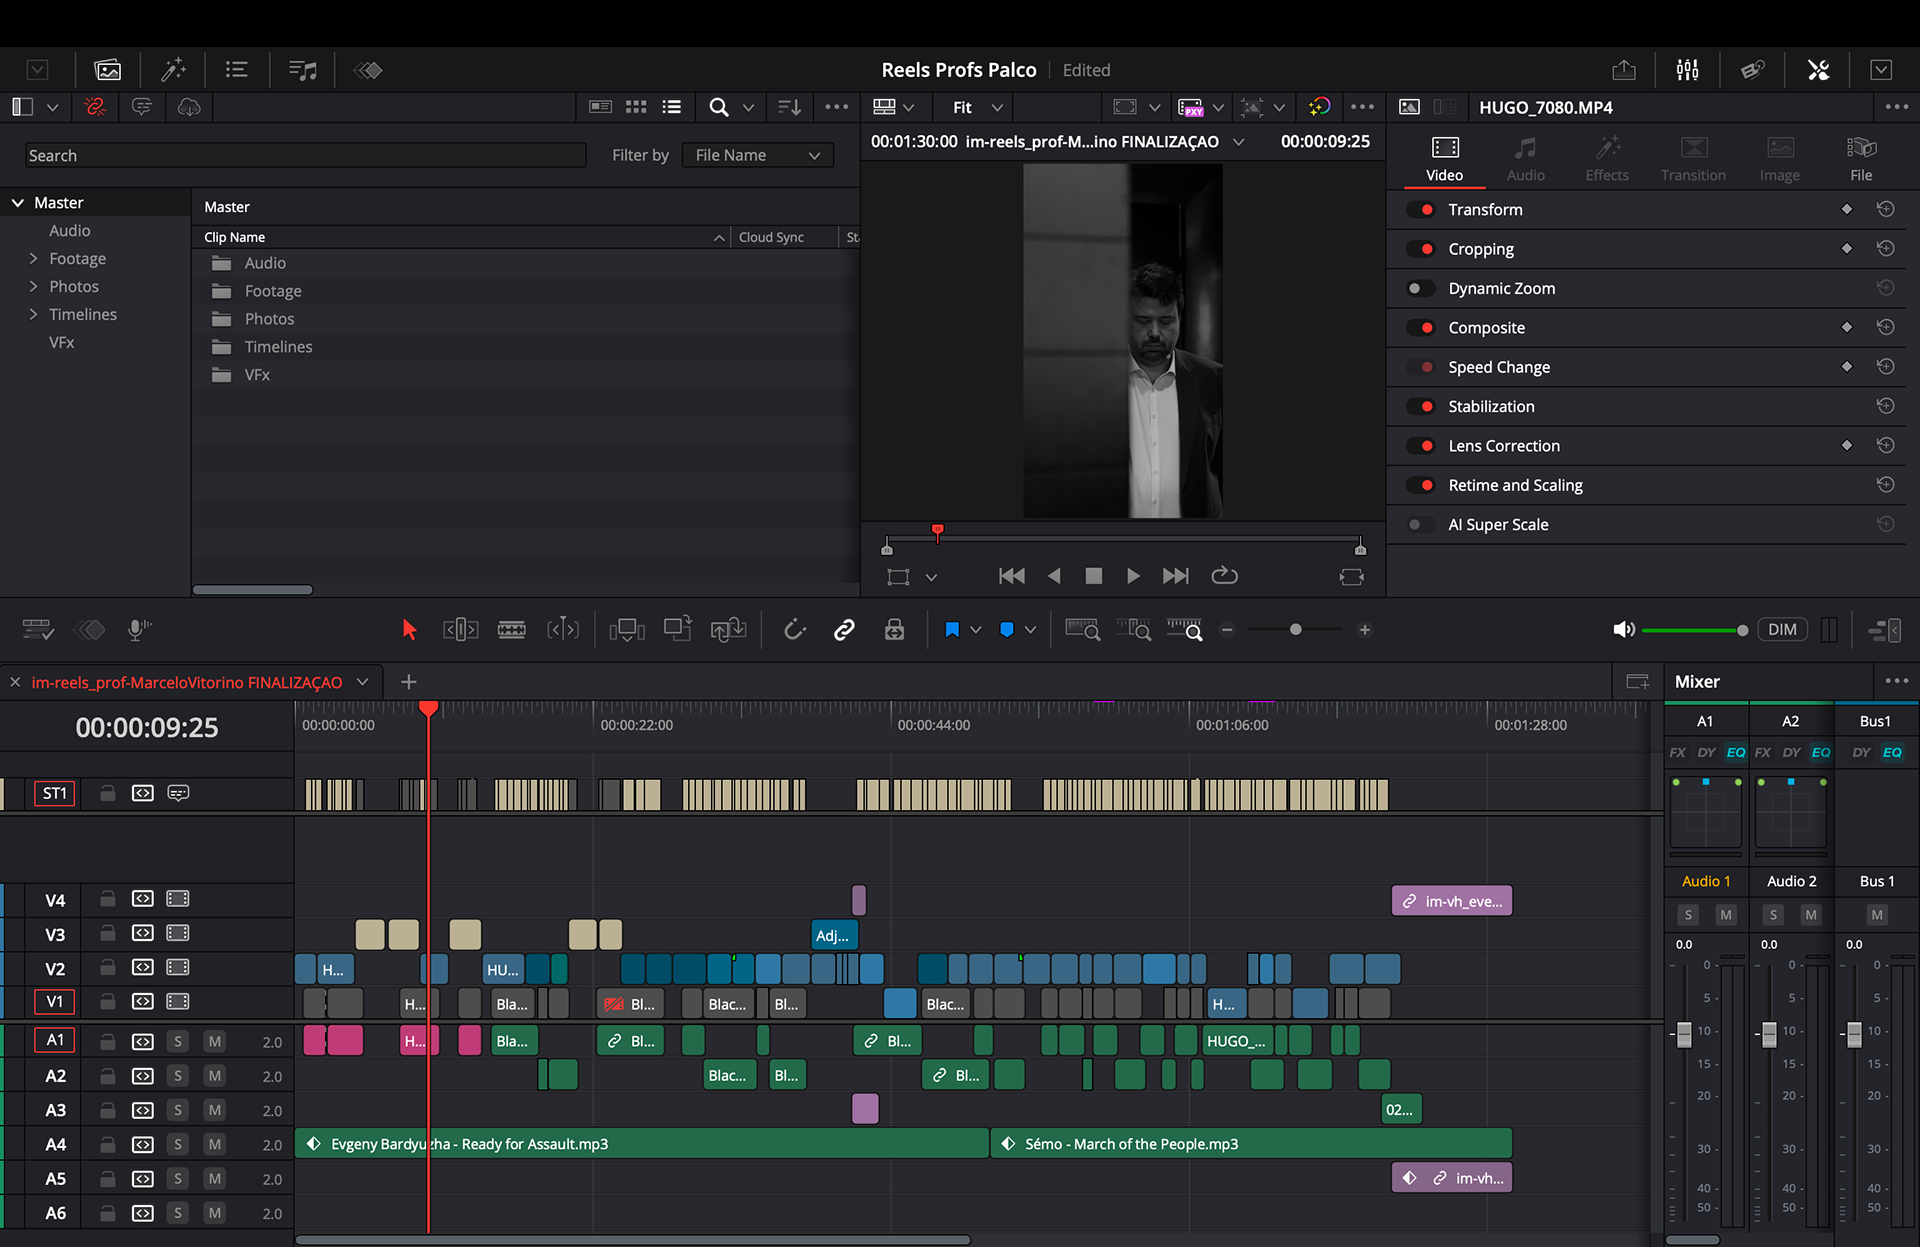Expand the Photos bin in sidebar
Viewport: 1920px width, 1247px height.
point(33,286)
